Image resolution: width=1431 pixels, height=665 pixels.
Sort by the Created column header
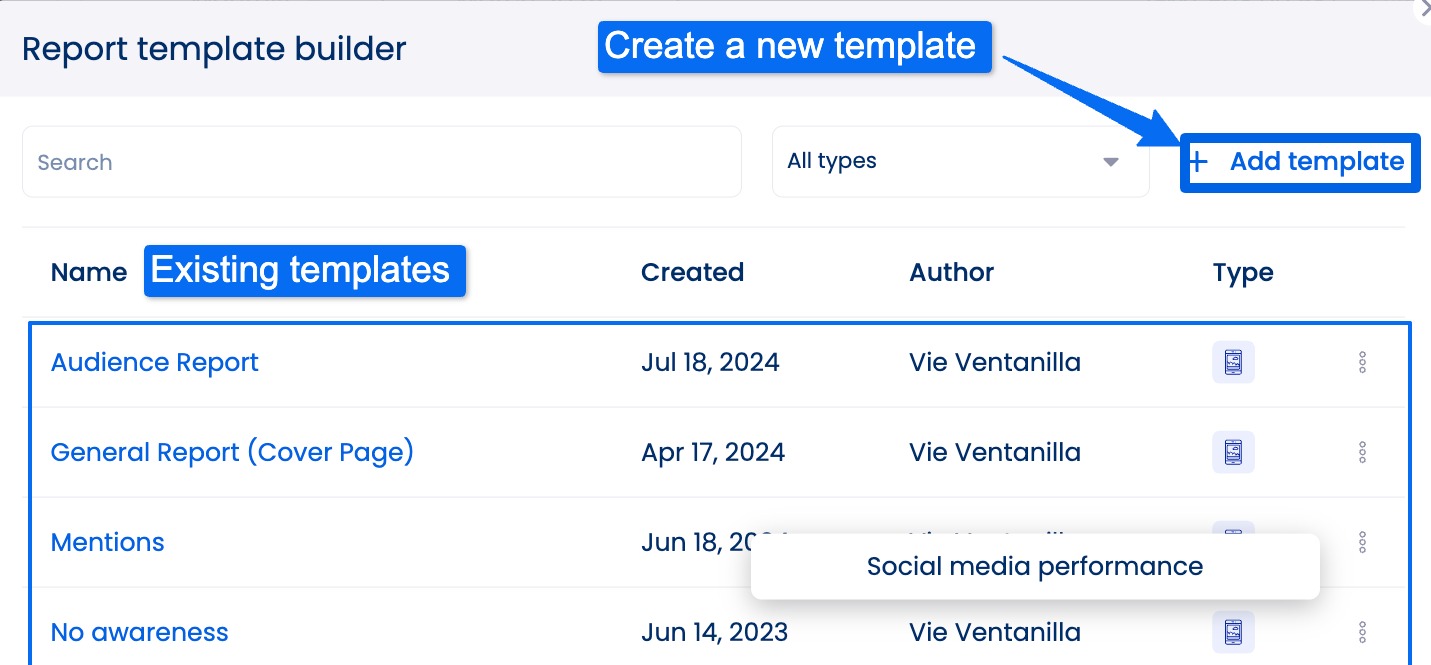(692, 272)
